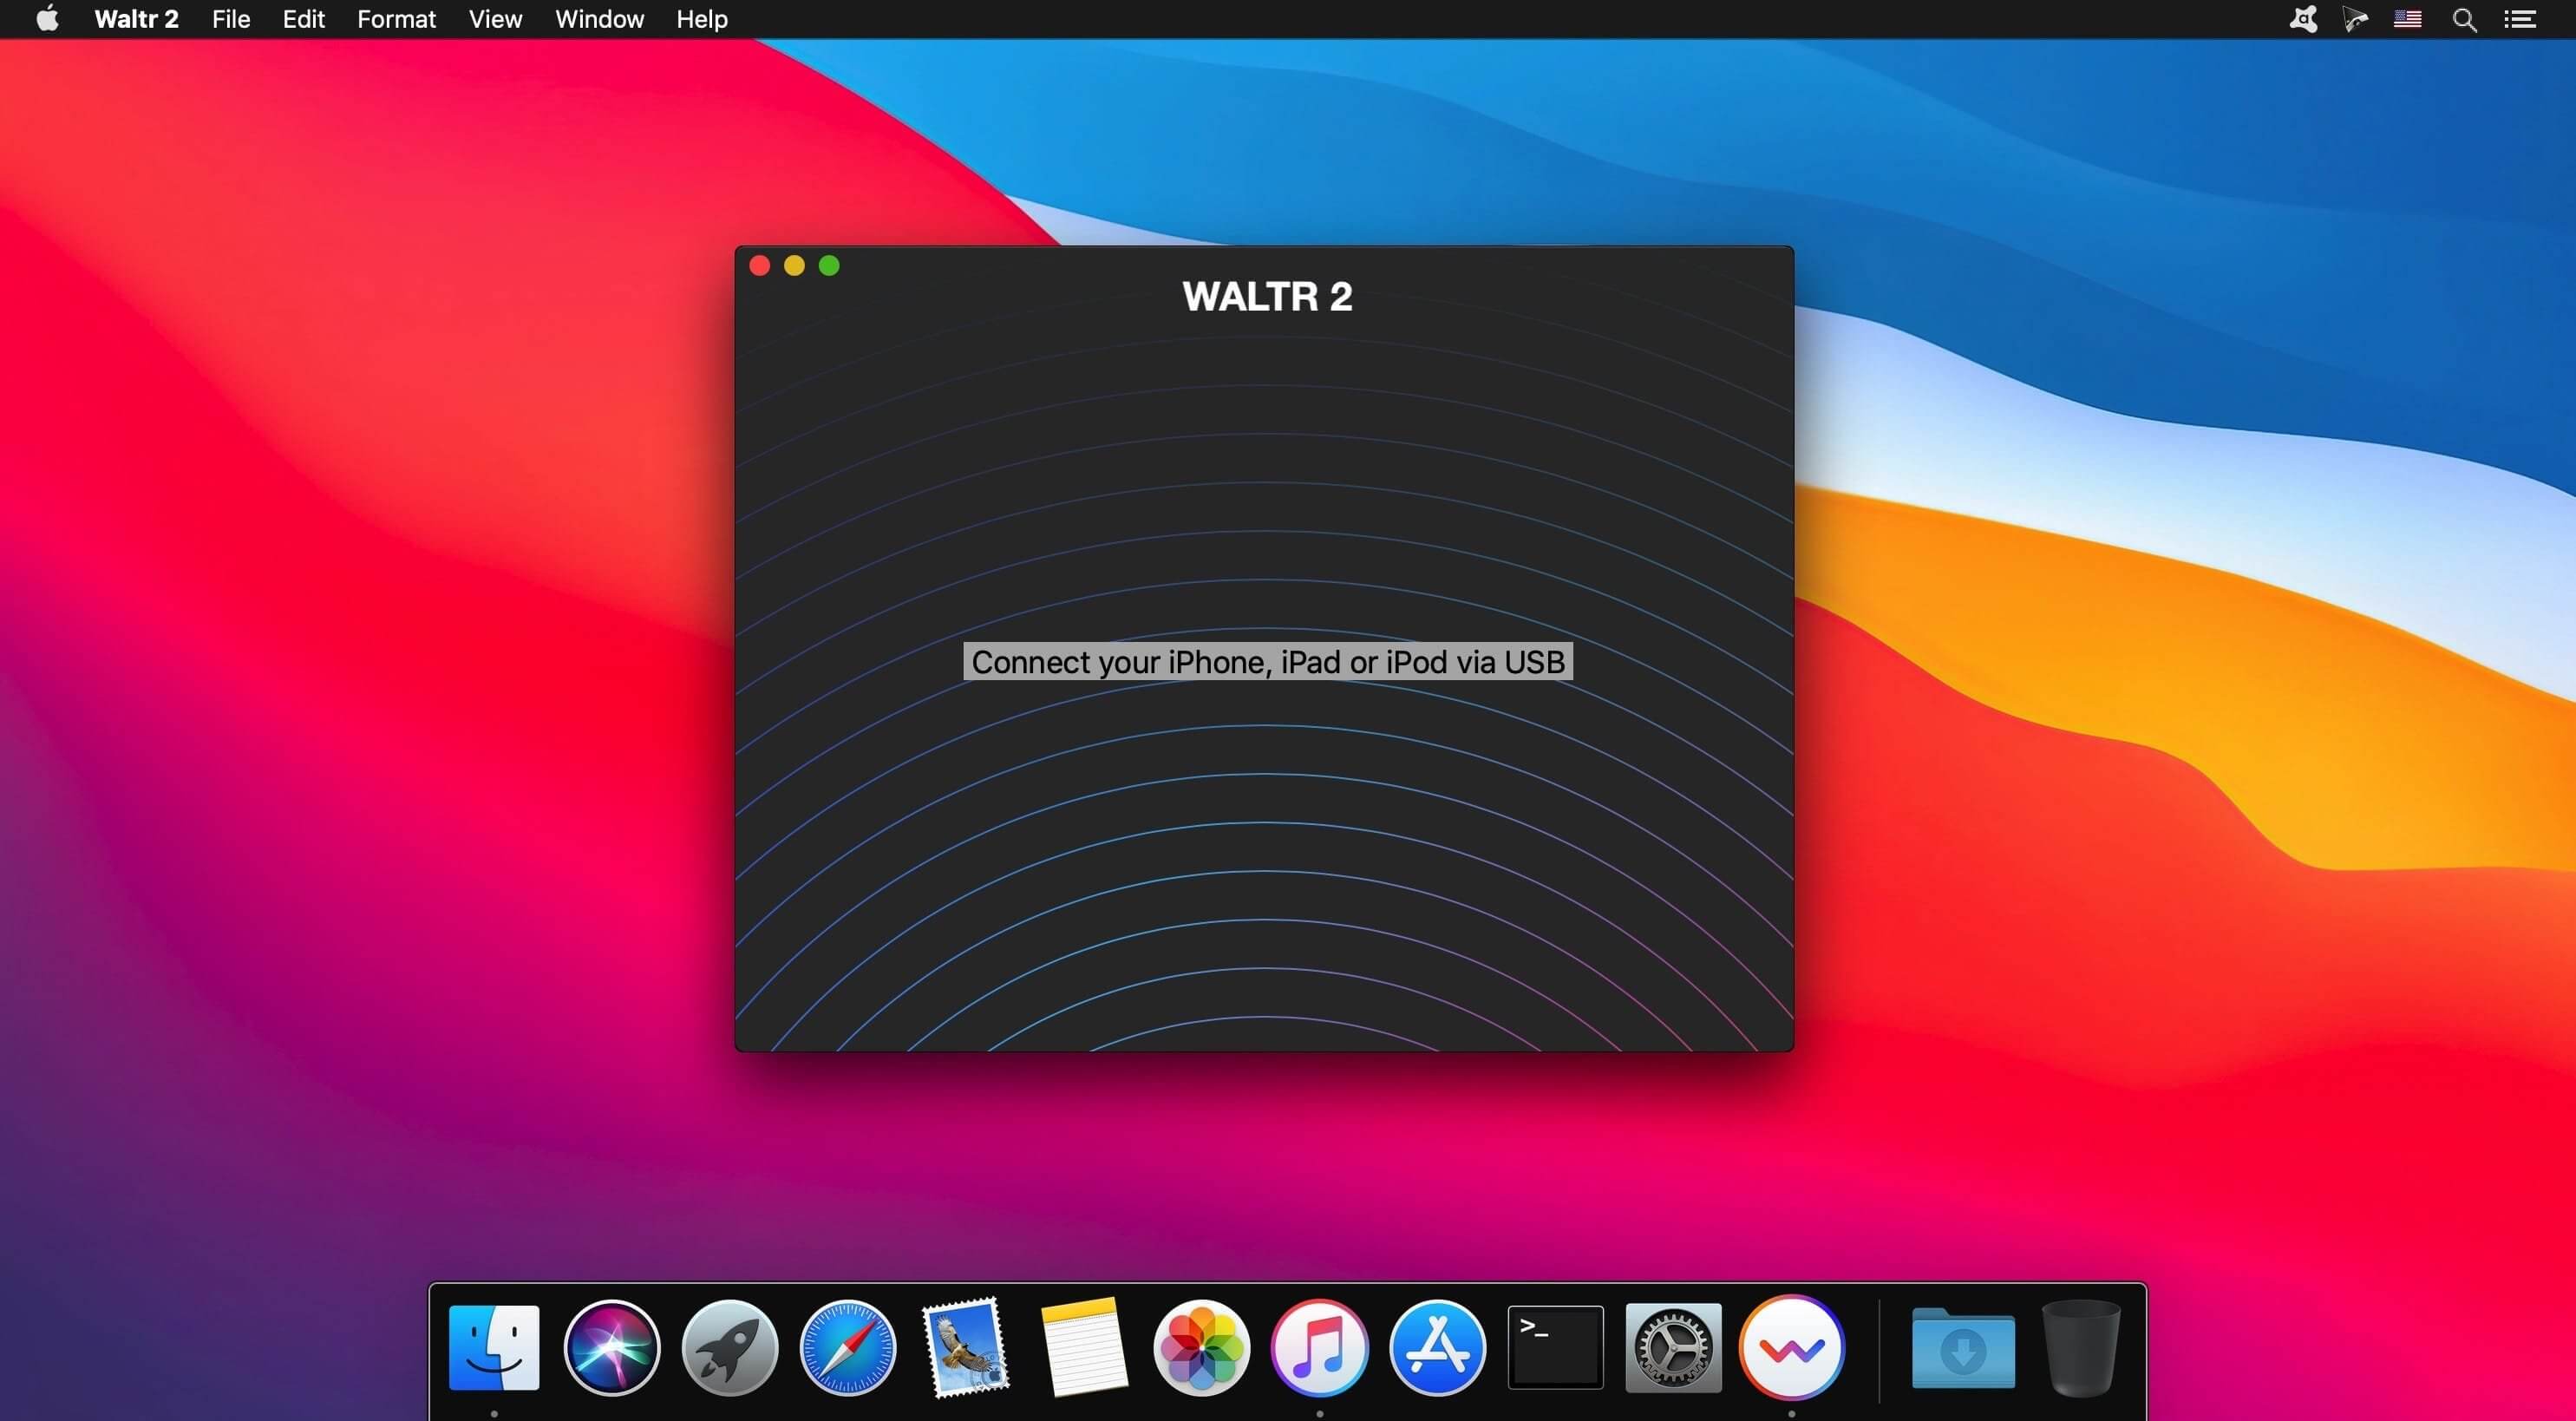Click the creature-shaped status icon in the menu bar
The height and width of the screenshot is (1421, 2576).
click(x=2303, y=19)
